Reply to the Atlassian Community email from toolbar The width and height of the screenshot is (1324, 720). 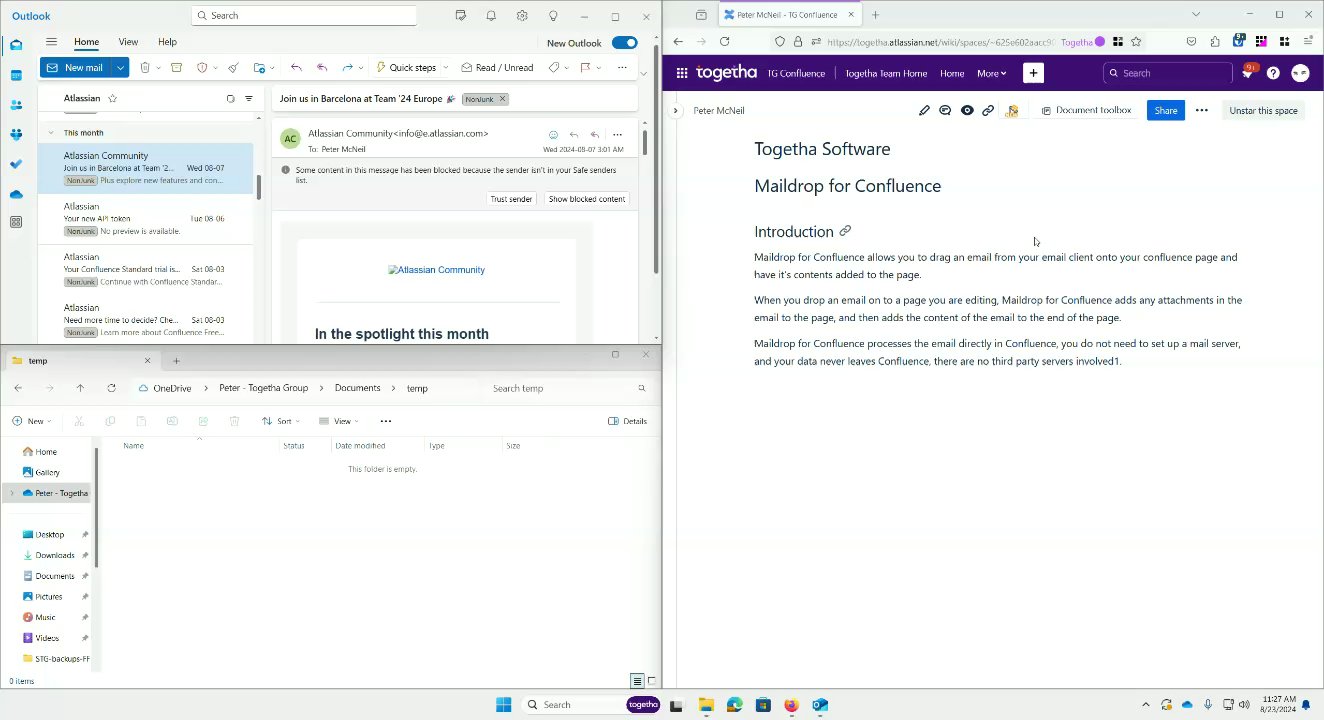[x=296, y=68]
